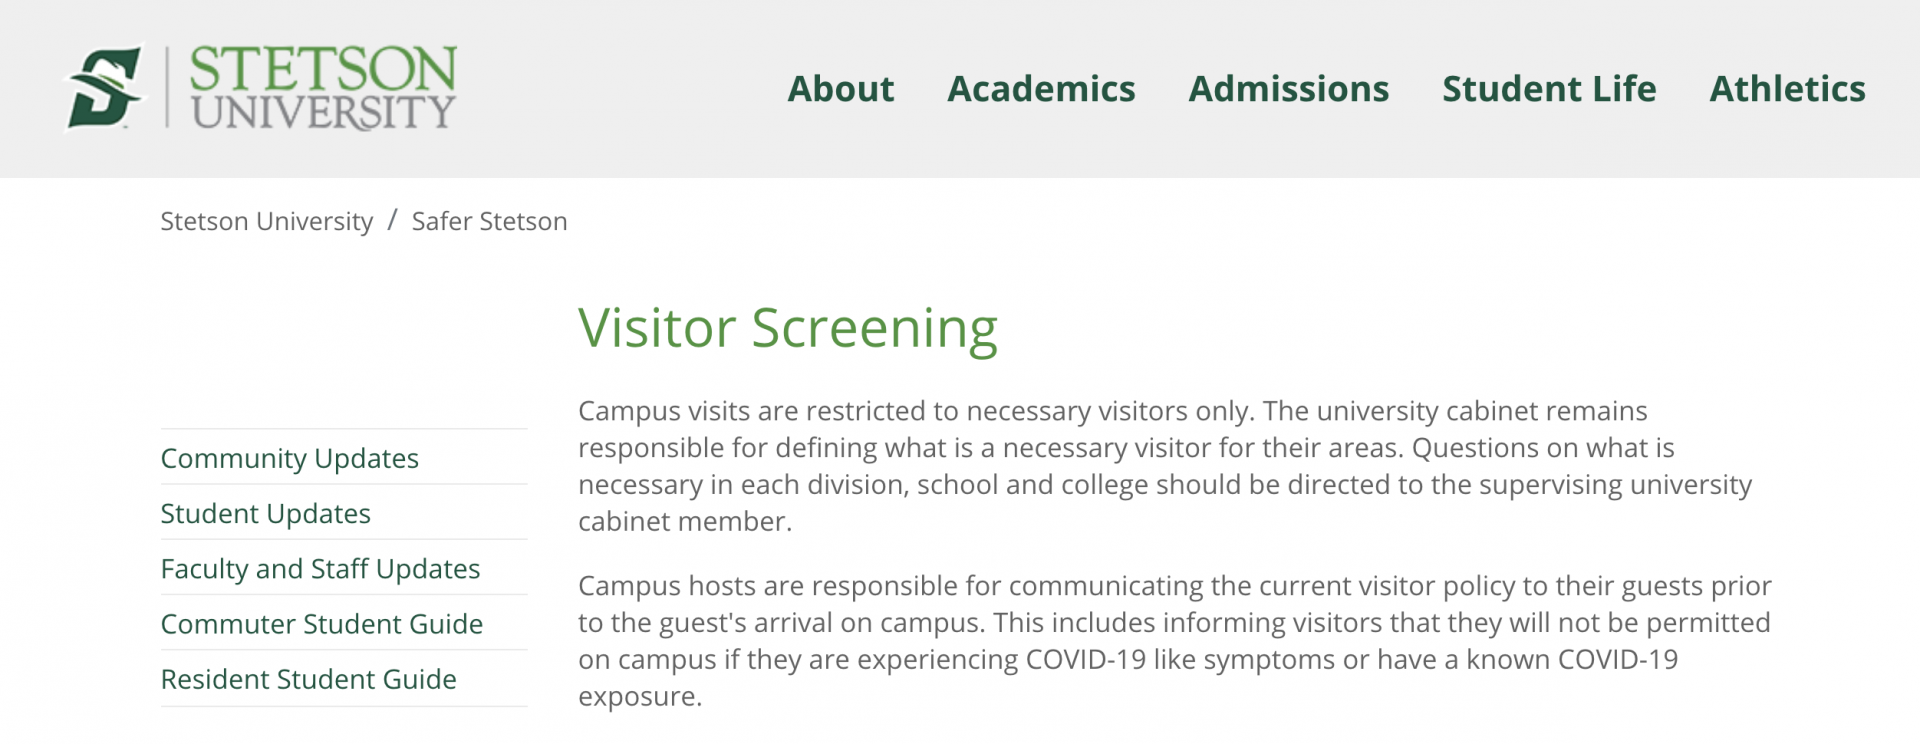
Task: Click the Stetson University breadcrumb link
Action: coord(265,221)
